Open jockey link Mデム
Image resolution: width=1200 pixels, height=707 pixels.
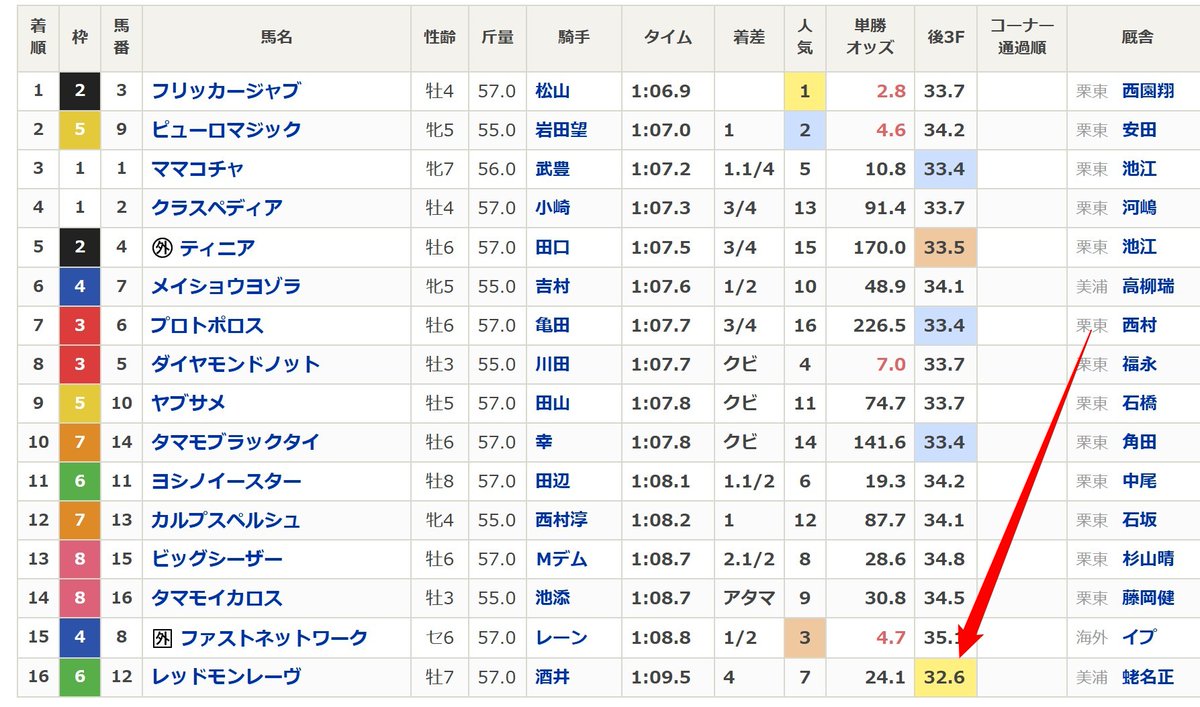pyautogui.click(x=562, y=559)
